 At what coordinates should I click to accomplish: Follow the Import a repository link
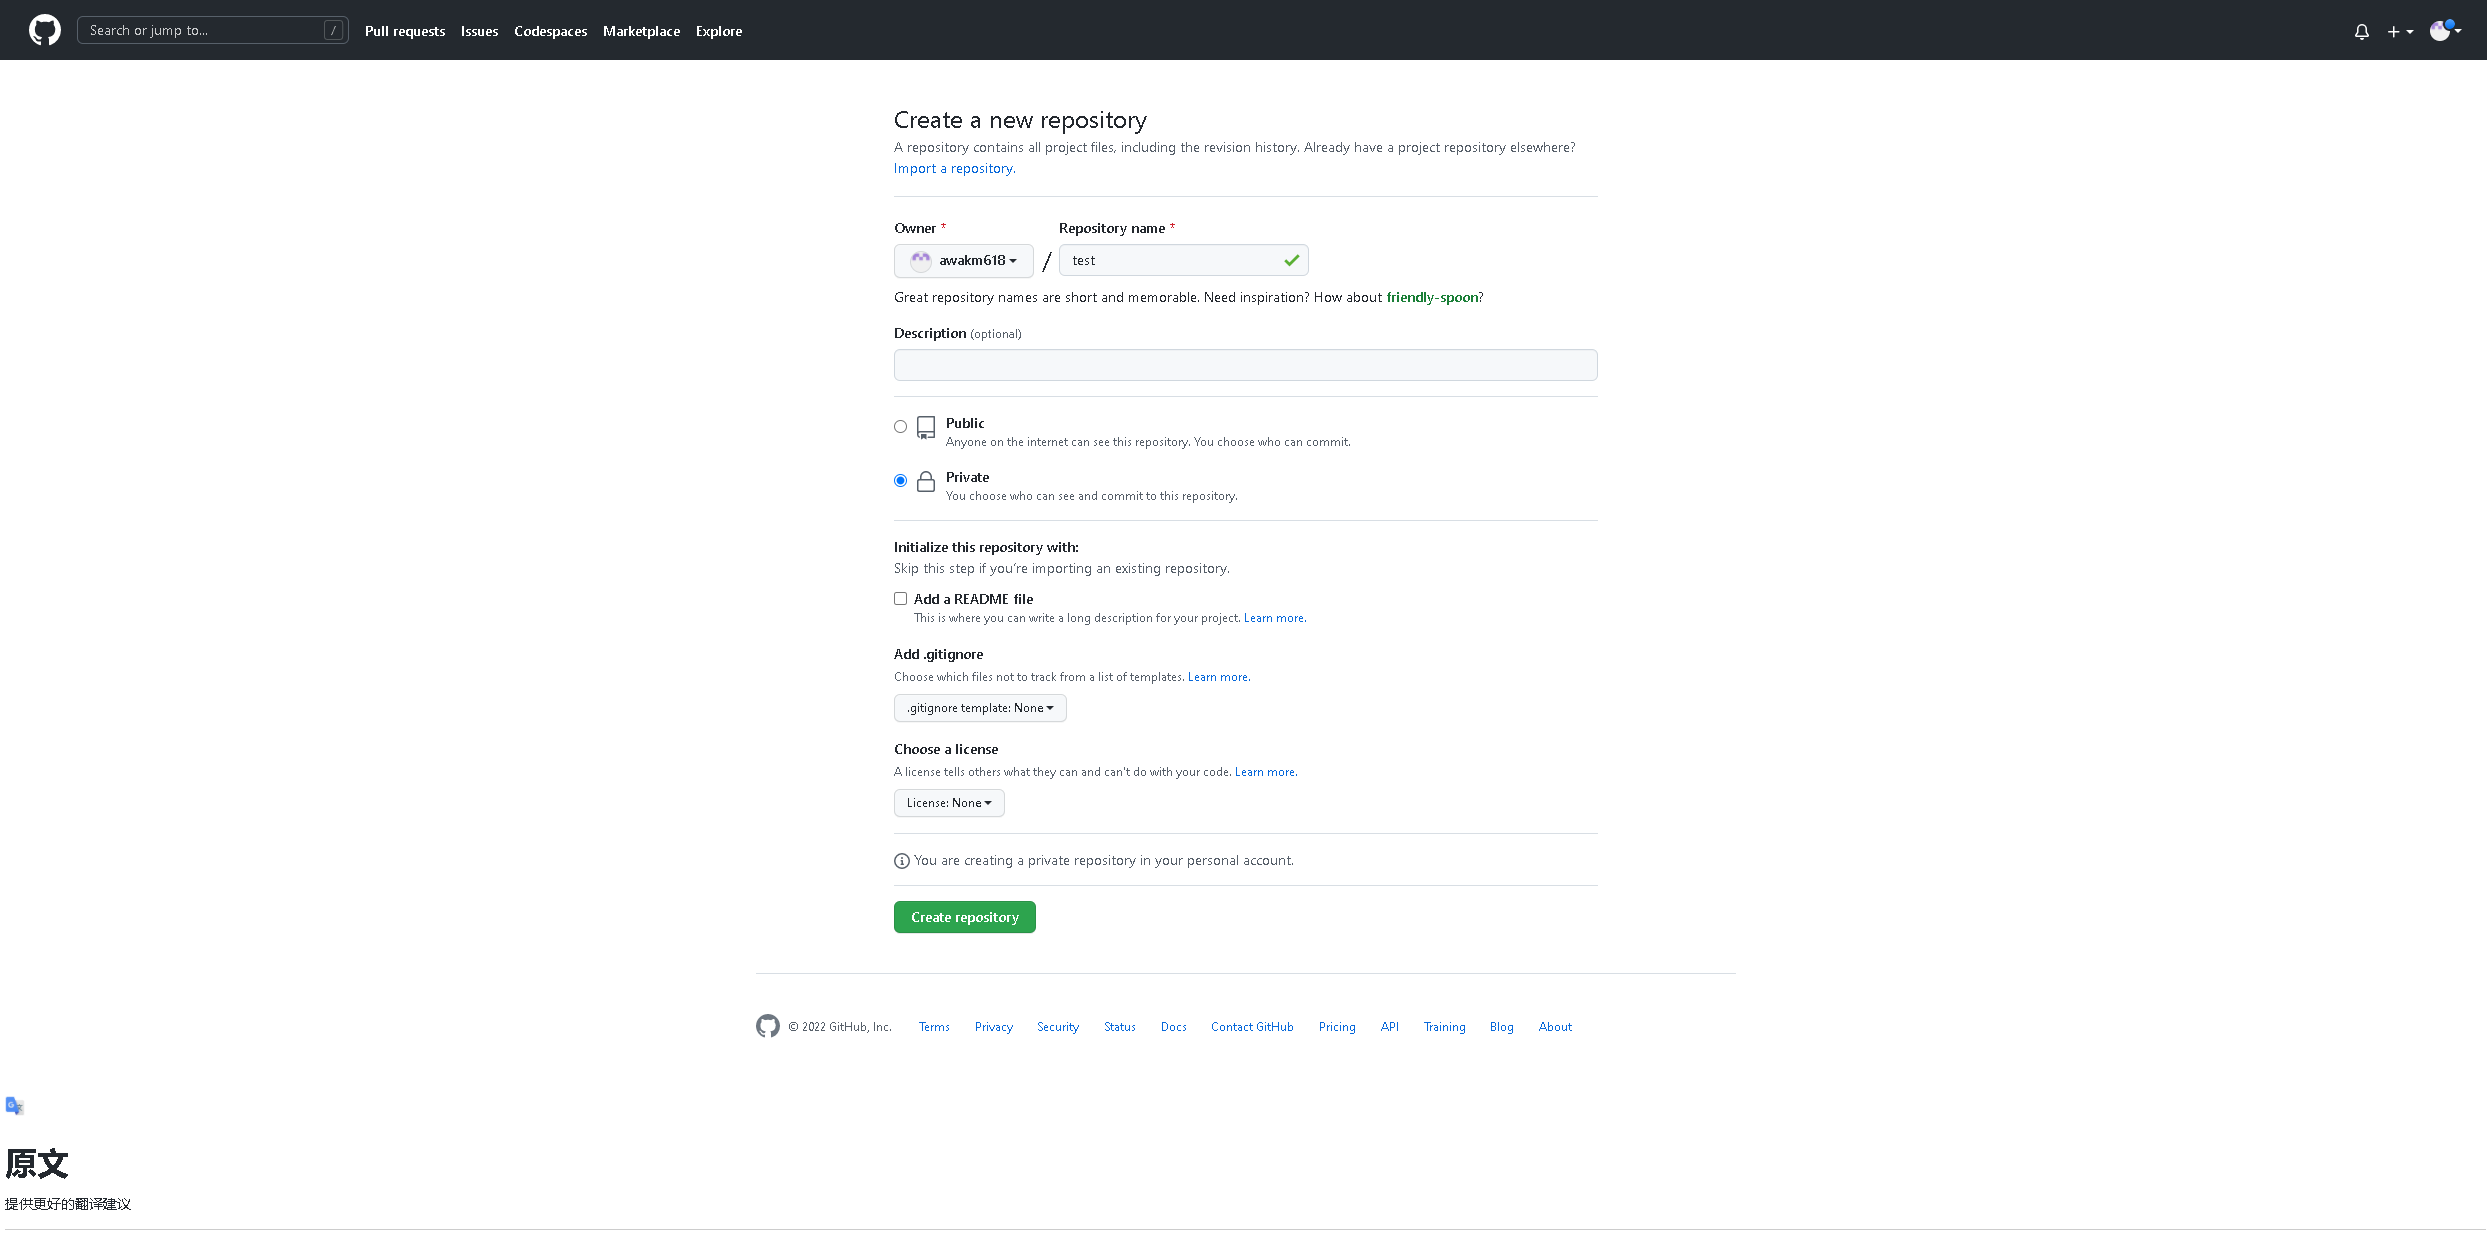(954, 169)
